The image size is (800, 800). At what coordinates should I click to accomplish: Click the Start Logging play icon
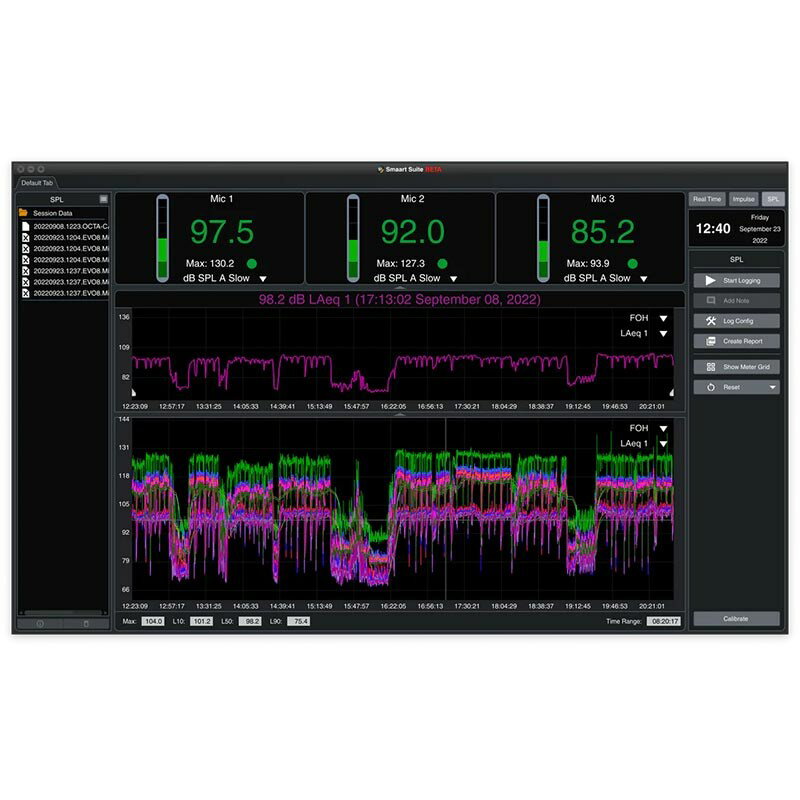pyautogui.click(x=711, y=281)
